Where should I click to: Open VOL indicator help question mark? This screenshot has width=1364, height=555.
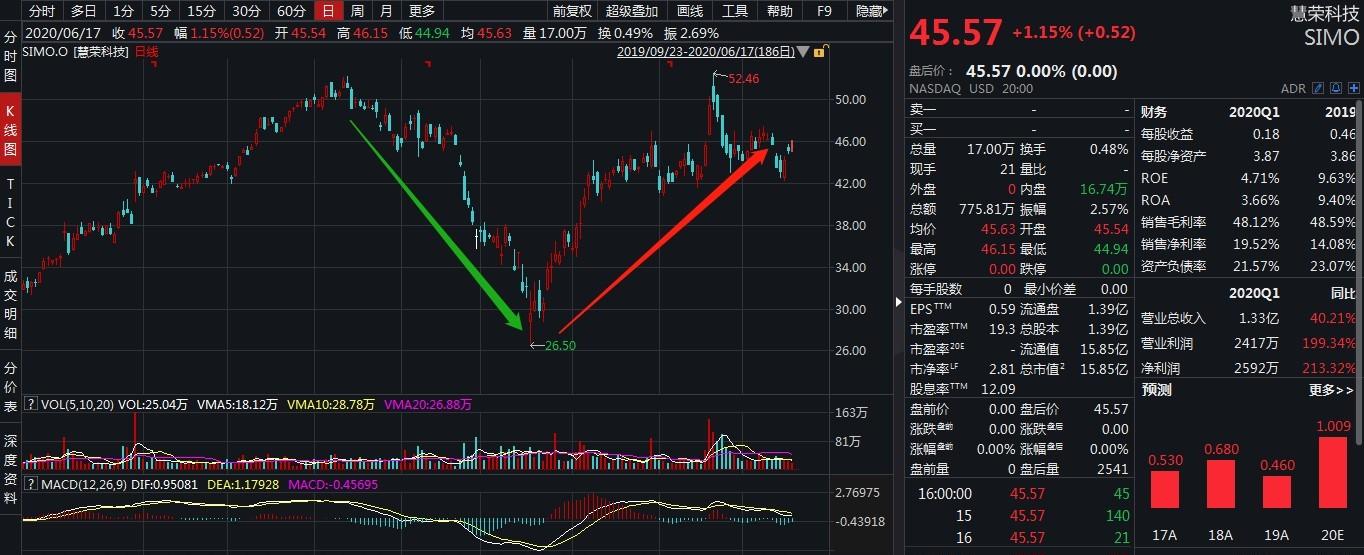coord(30,405)
